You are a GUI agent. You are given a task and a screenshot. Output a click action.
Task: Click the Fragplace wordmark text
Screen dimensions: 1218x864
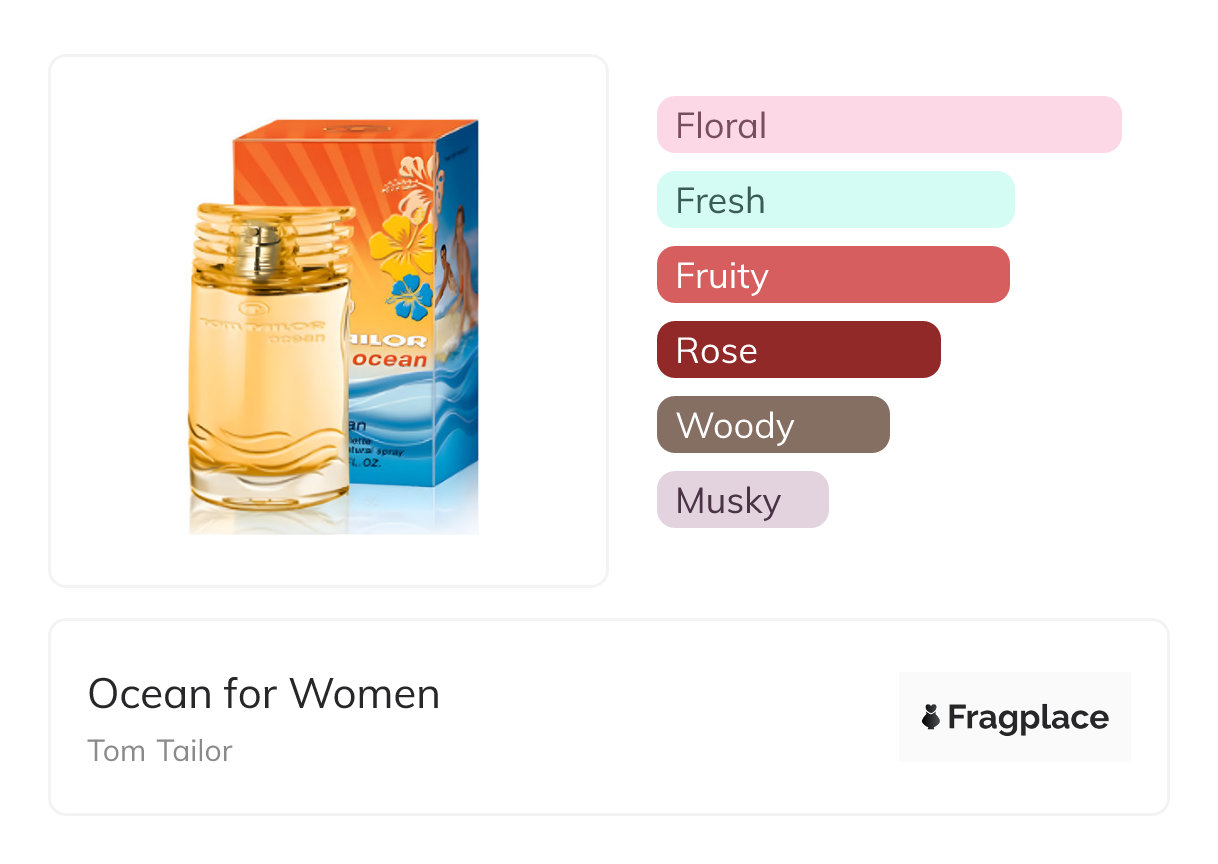1028,717
